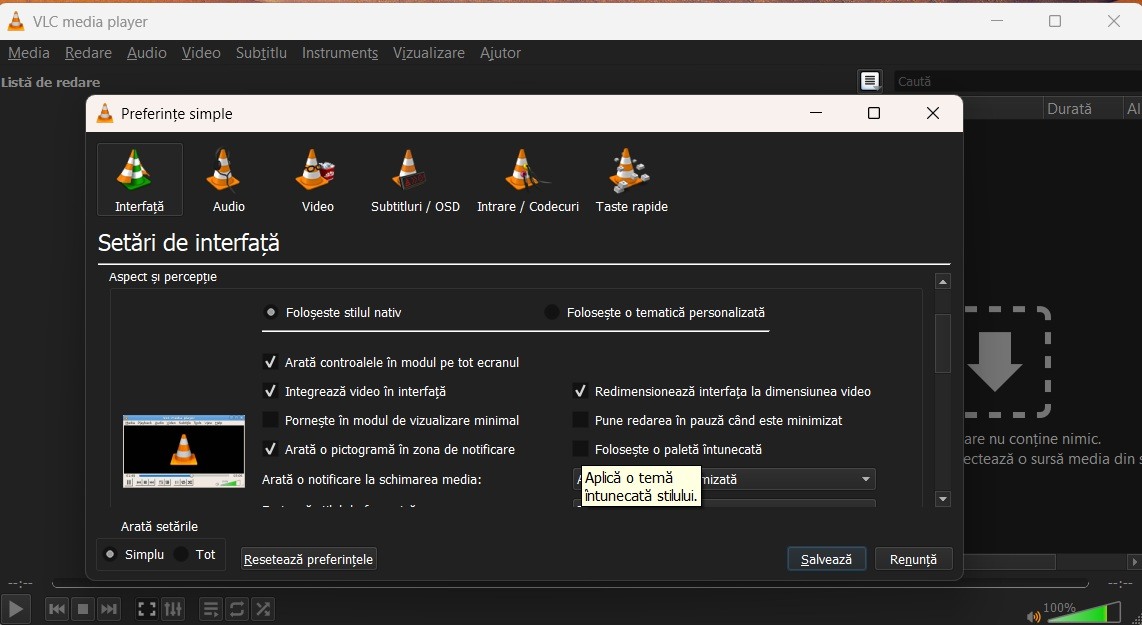Open the Instrumente menu

[x=339, y=52]
